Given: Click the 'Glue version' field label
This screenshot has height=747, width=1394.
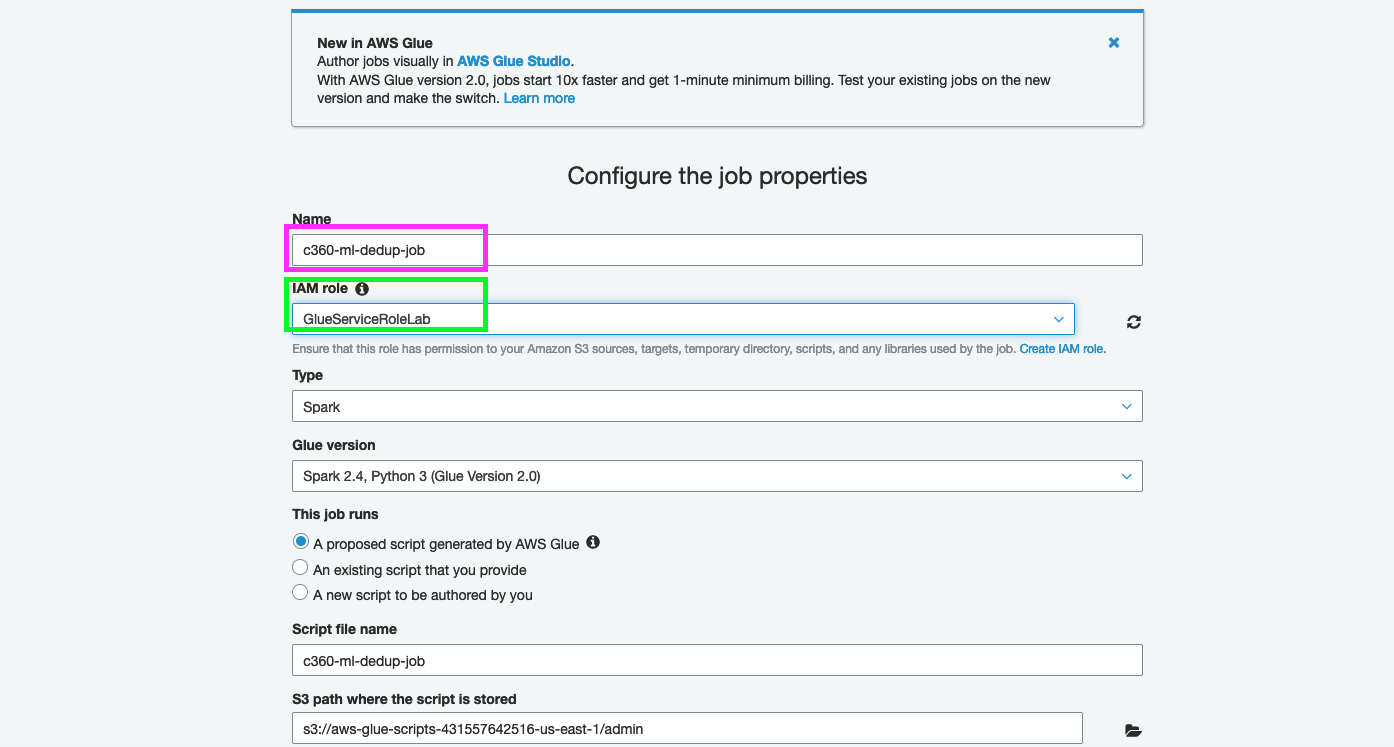Looking at the screenshot, I should pos(334,445).
